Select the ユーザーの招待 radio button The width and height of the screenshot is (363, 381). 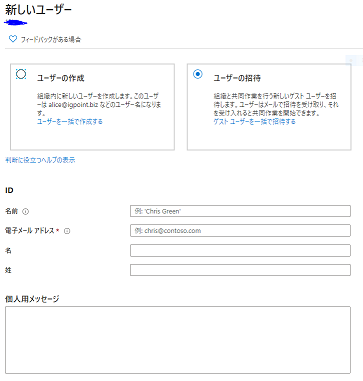[198, 74]
